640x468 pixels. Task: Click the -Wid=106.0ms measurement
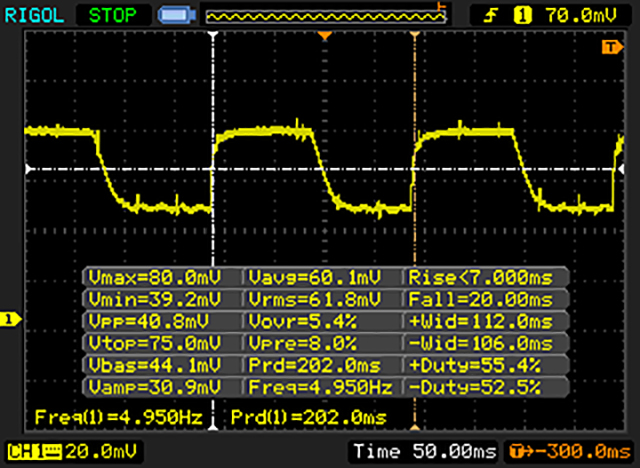click(x=480, y=343)
